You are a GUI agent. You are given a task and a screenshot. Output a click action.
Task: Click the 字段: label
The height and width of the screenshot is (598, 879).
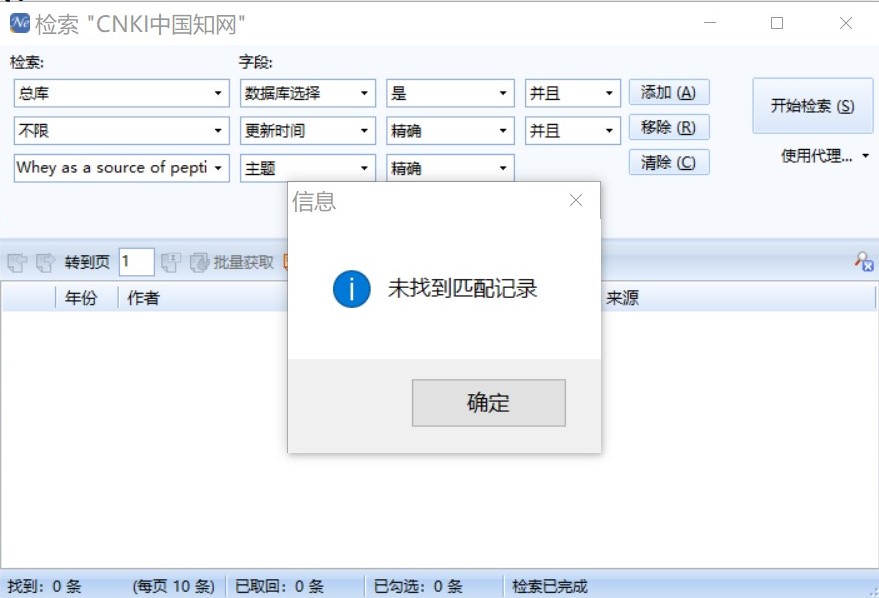tap(256, 62)
